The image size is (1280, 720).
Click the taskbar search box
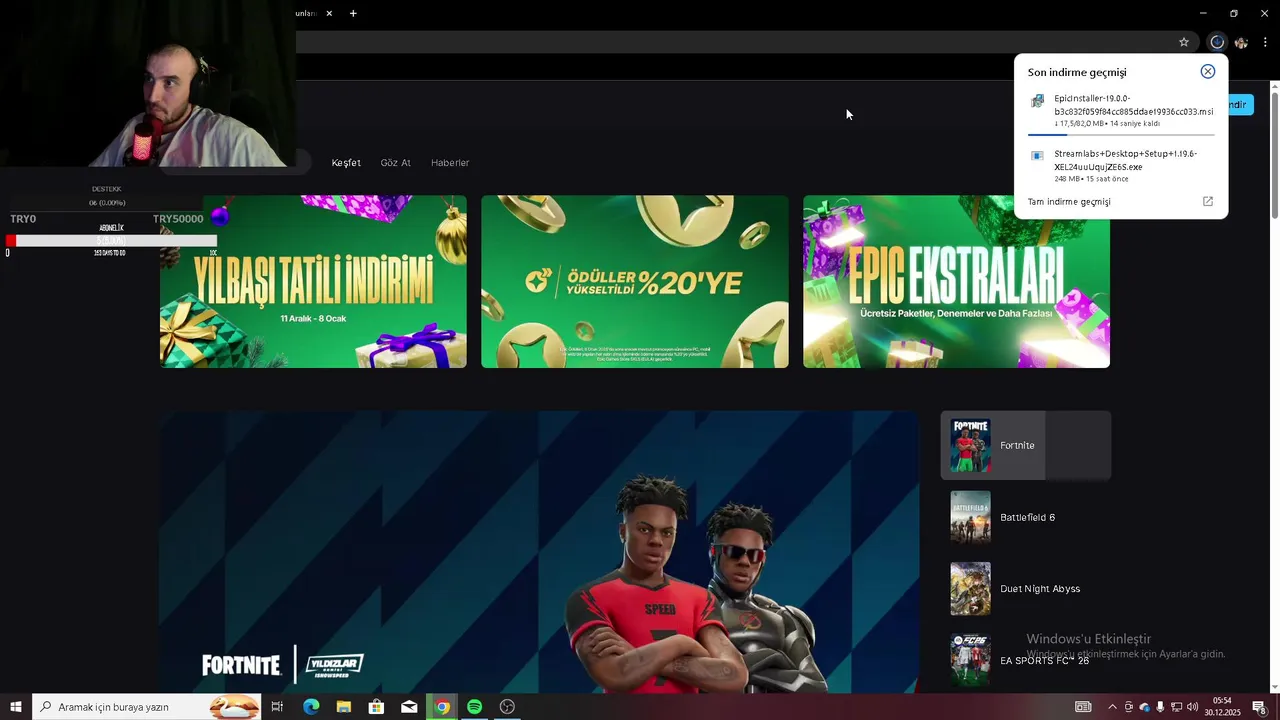tap(147, 707)
